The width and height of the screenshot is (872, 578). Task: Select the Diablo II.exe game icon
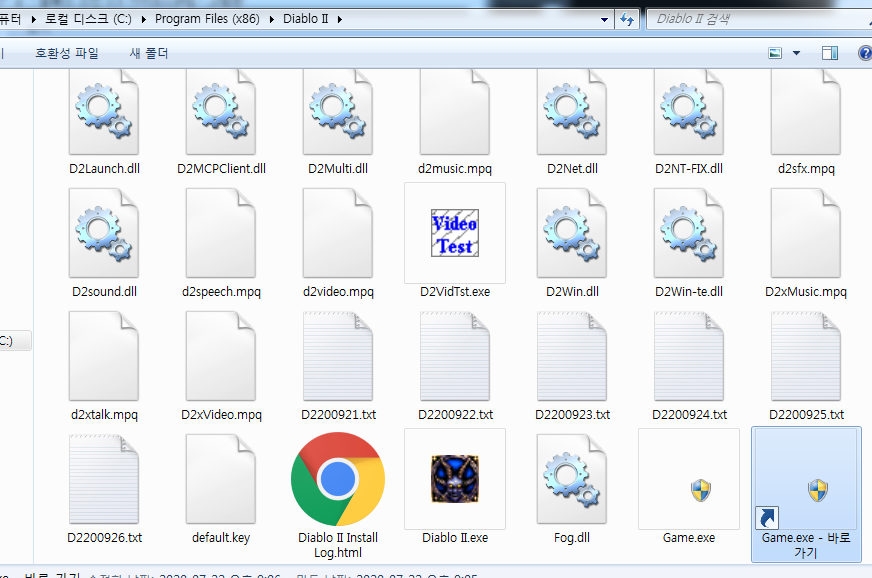tap(455, 479)
